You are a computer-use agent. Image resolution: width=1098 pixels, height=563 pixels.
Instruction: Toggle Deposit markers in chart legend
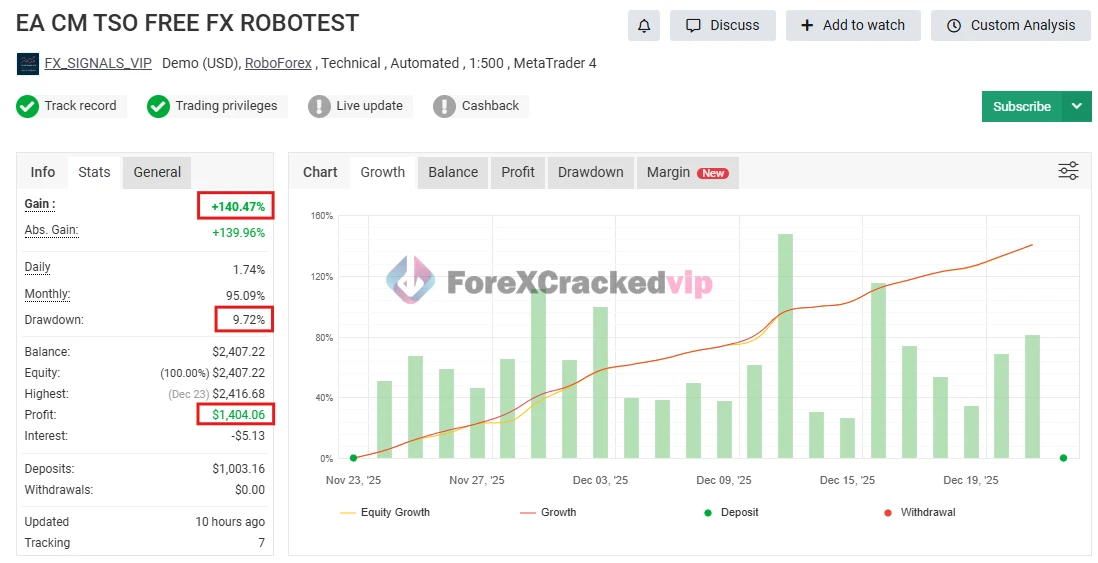click(729, 512)
